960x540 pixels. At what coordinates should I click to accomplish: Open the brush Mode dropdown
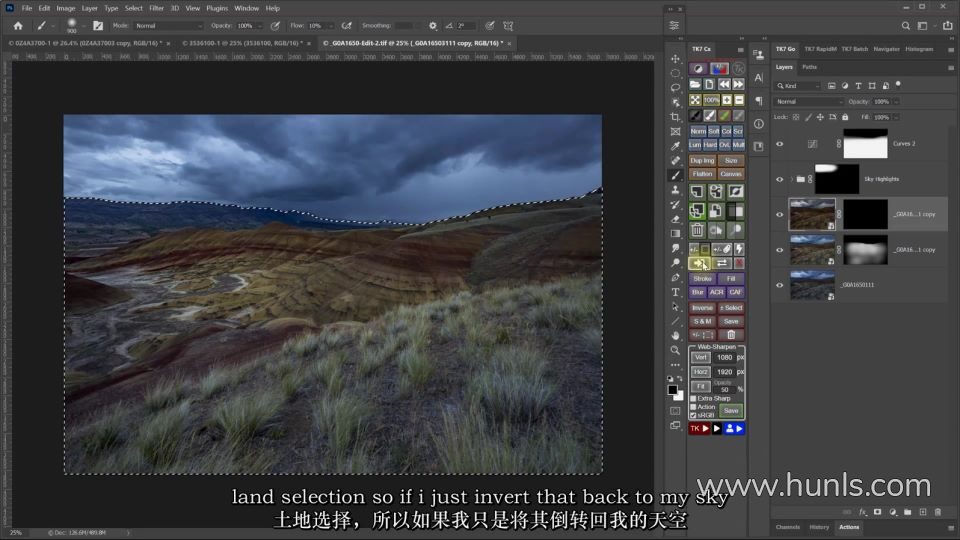point(168,26)
